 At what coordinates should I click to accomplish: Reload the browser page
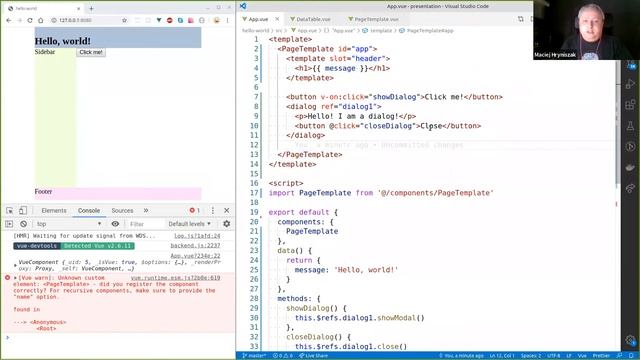(x=30, y=20)
